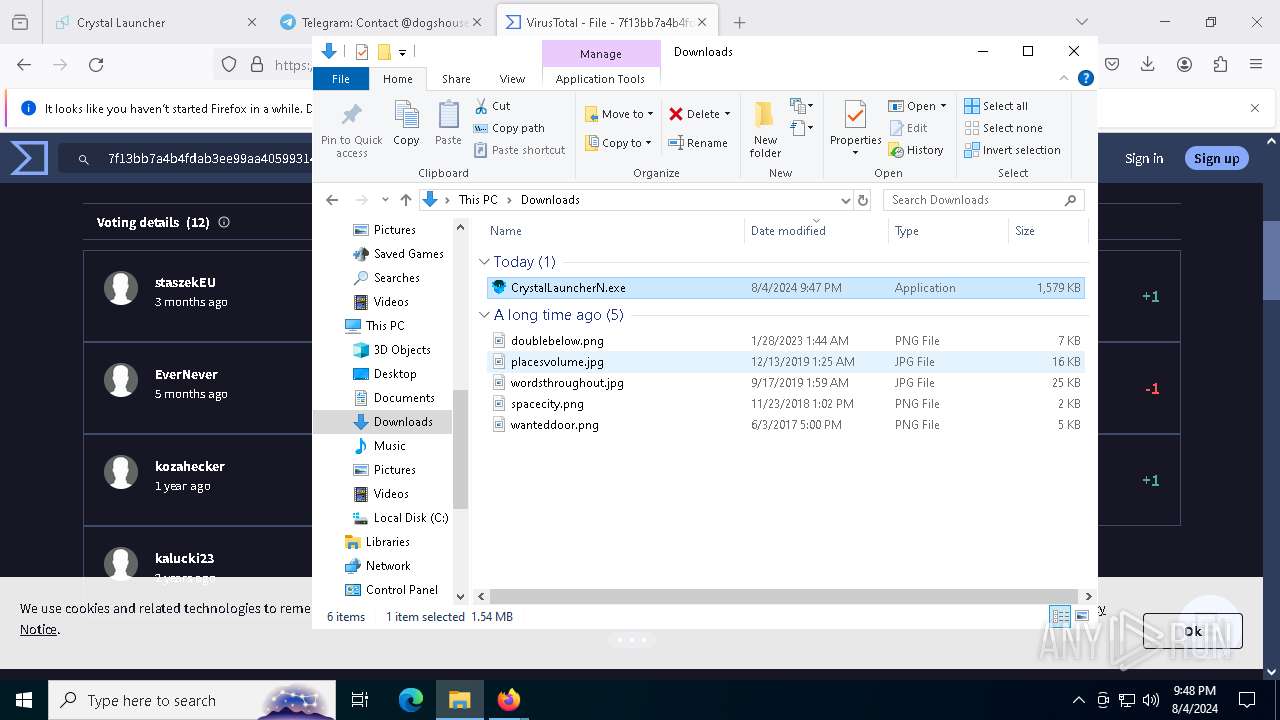This screenshot has width=1280, height=720.
Task: Click the History ribbon button
Action: click(916, 150)
